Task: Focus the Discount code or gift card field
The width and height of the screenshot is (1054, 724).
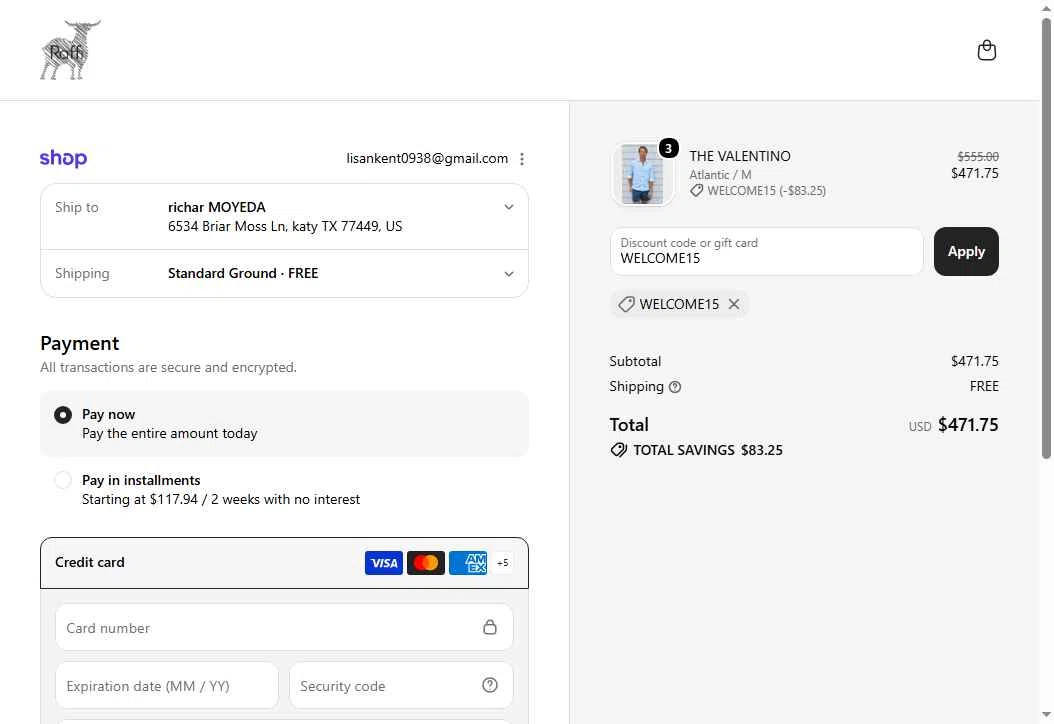Action: pos(766,251)
